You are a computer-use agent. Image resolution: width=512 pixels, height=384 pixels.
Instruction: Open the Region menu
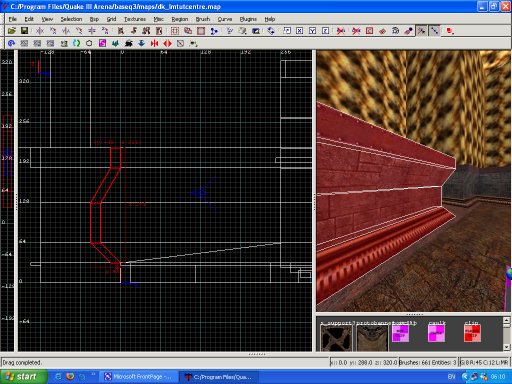180,19
